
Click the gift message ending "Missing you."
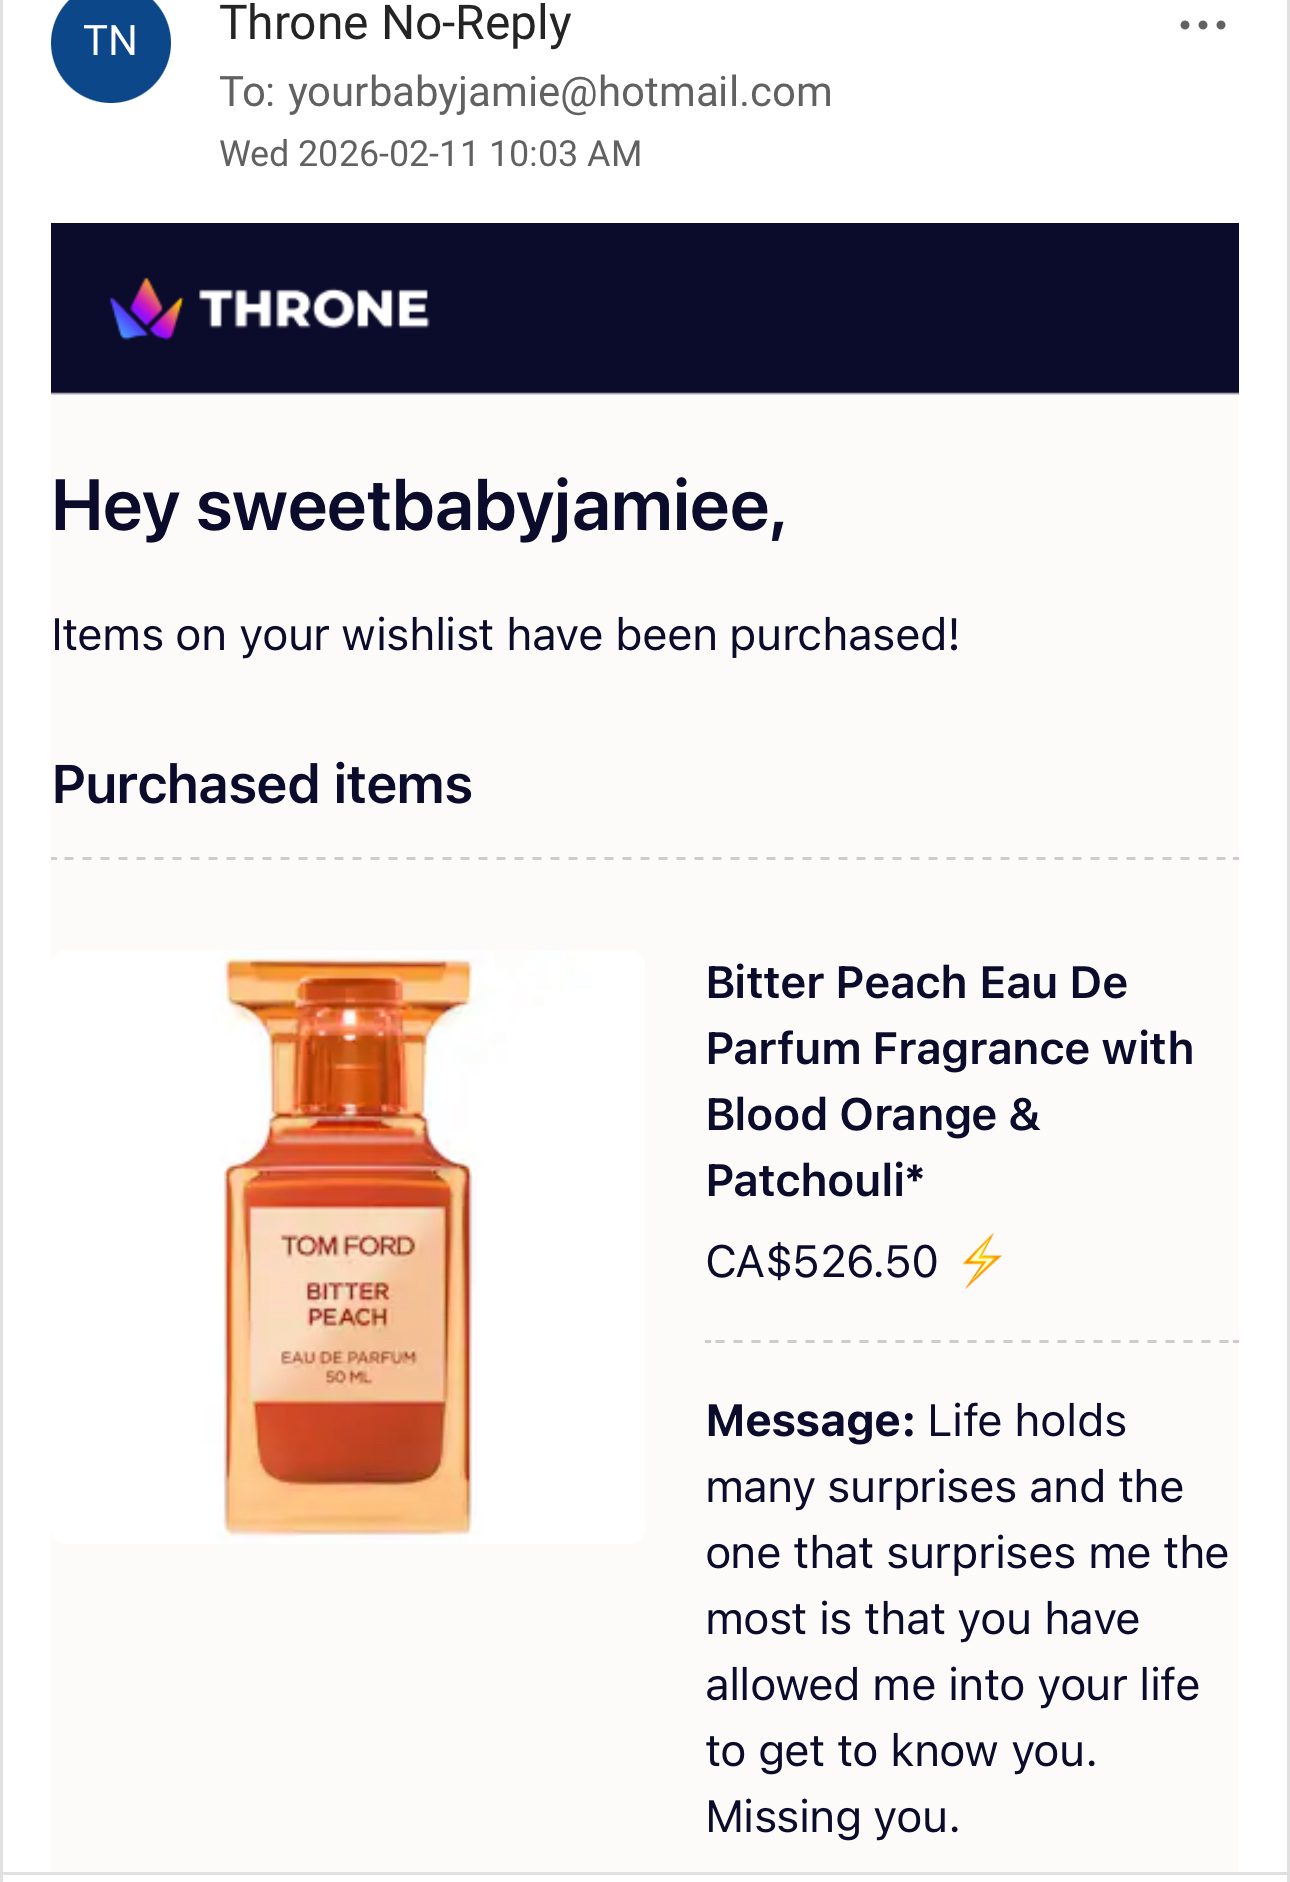coord(832,1817)
